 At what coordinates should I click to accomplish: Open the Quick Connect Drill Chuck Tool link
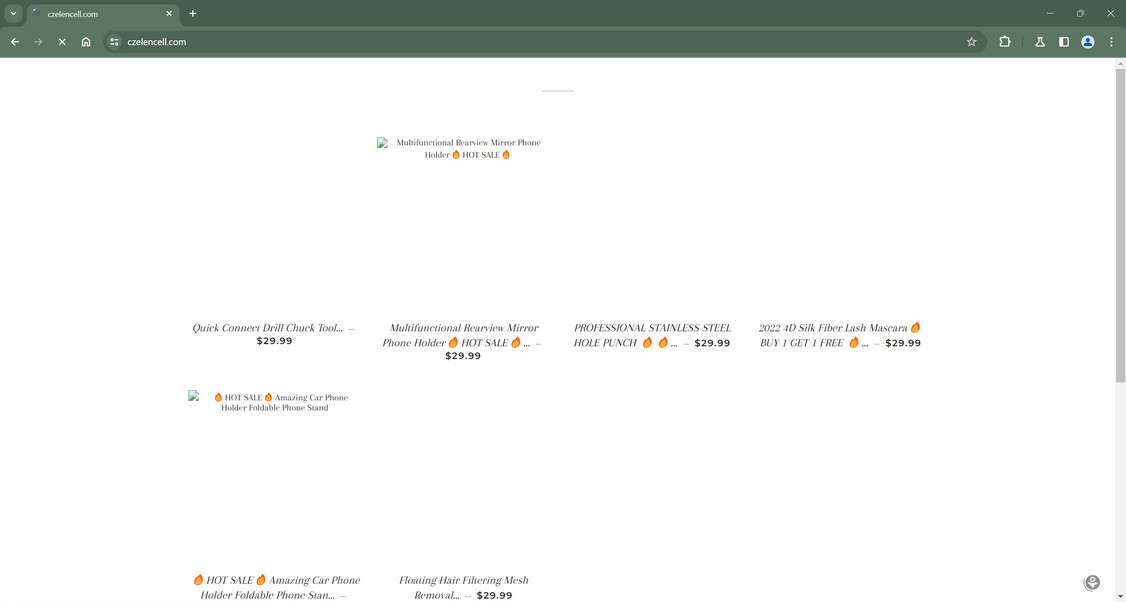[x=266, y=327]
